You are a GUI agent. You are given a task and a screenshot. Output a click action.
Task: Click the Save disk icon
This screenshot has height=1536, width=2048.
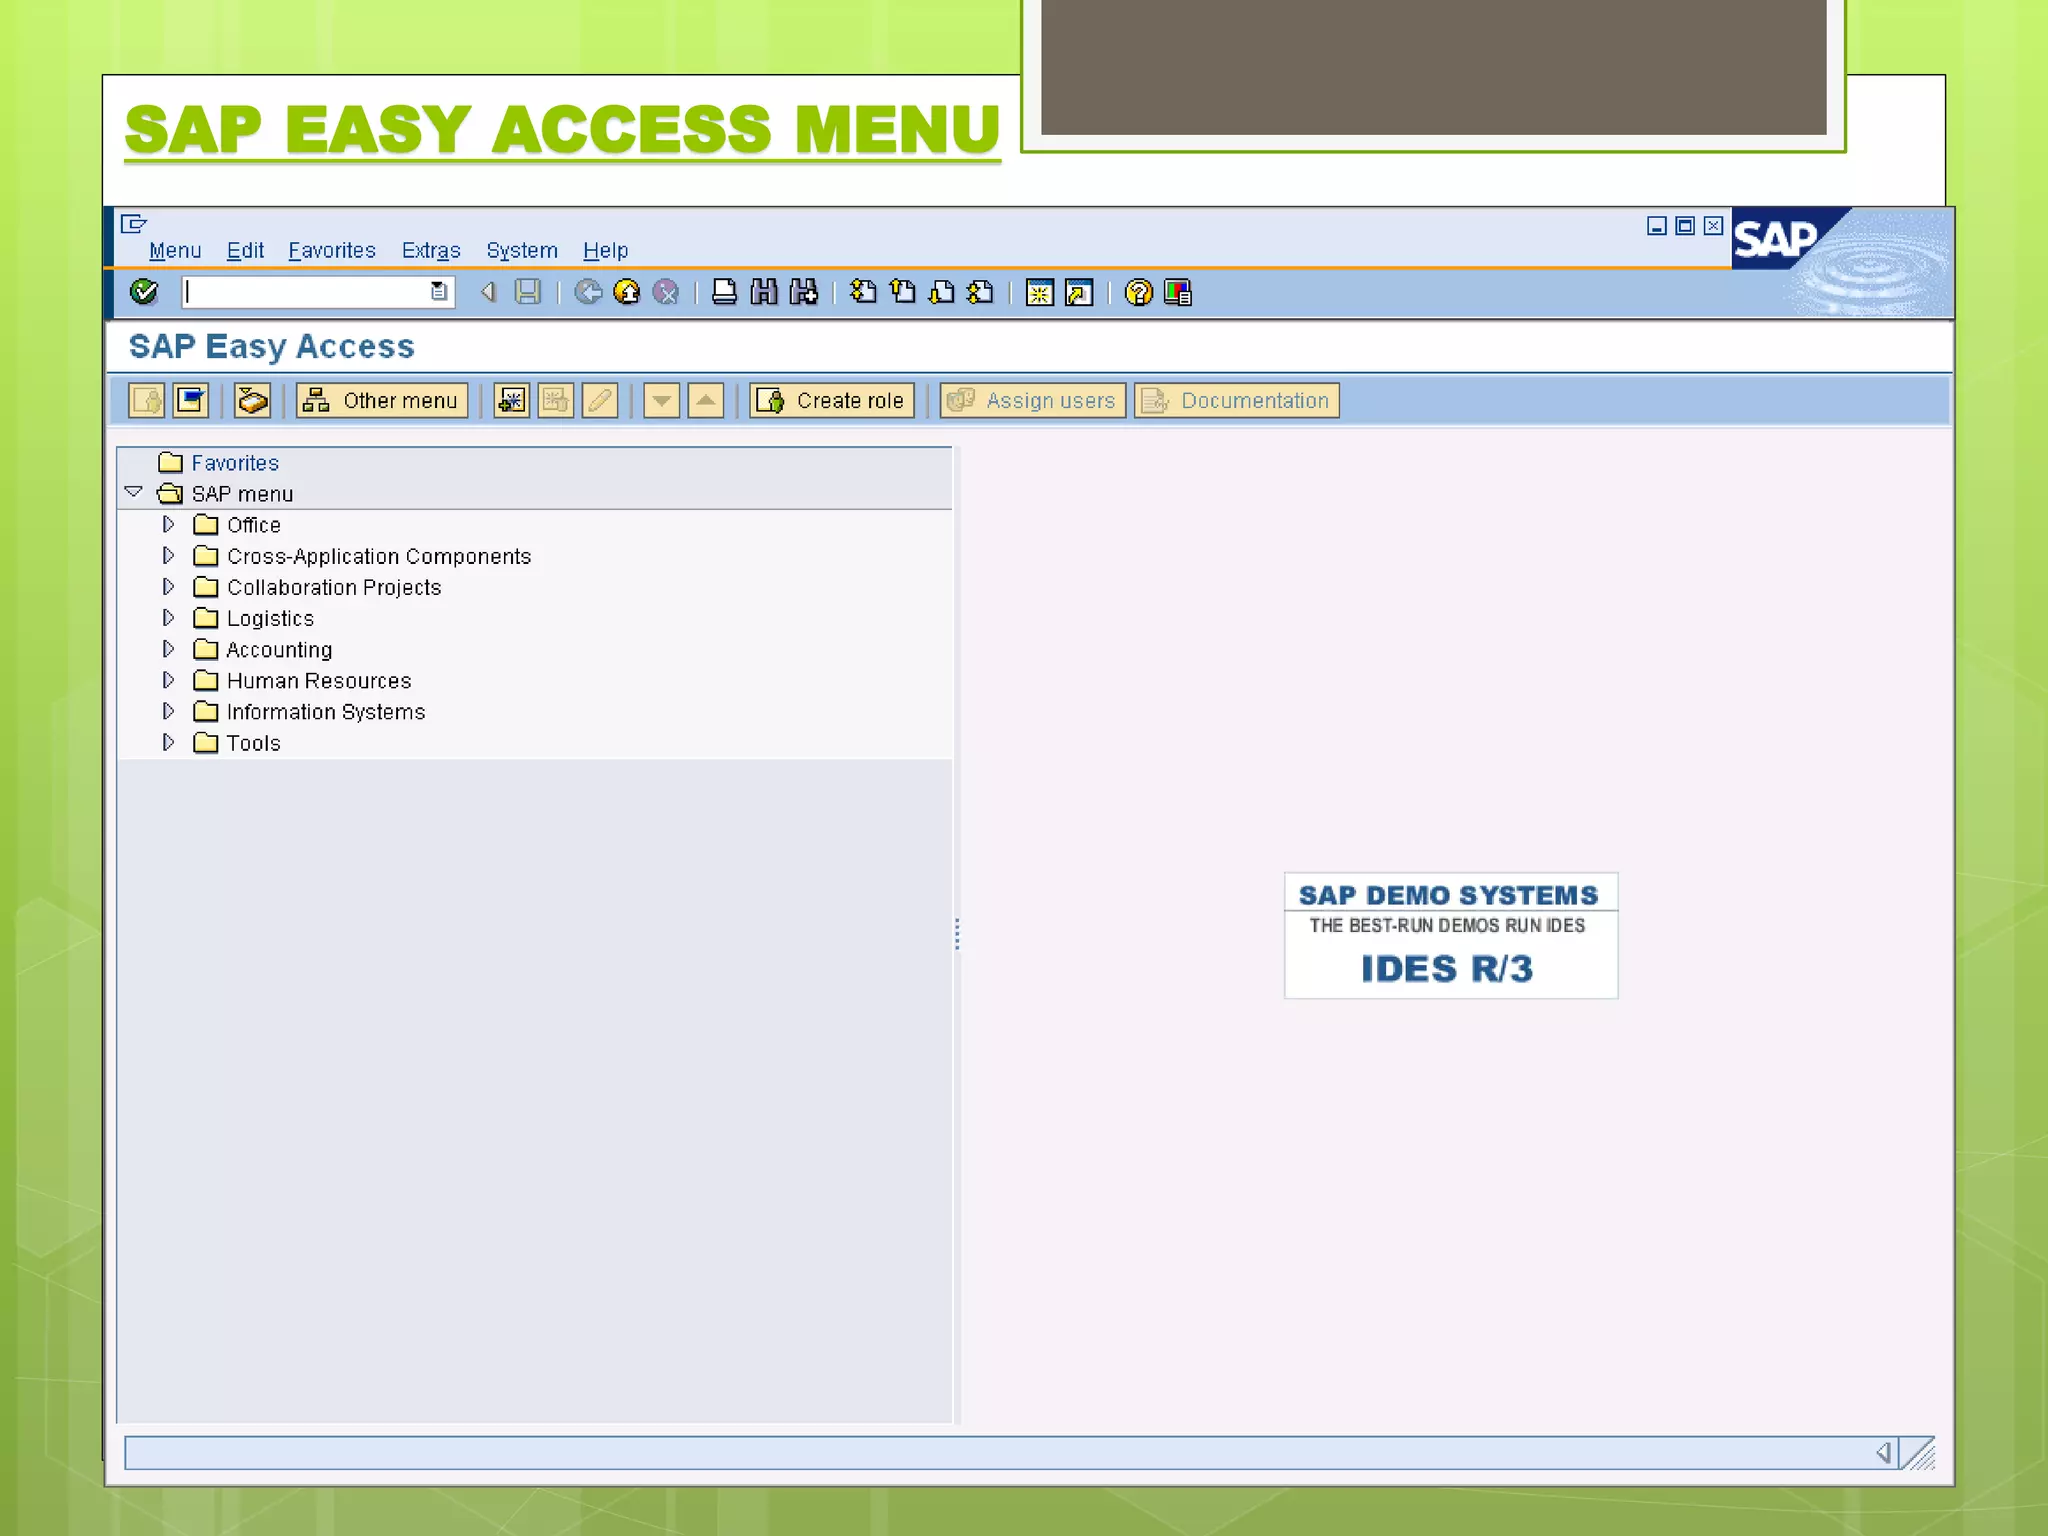(527, 292)
